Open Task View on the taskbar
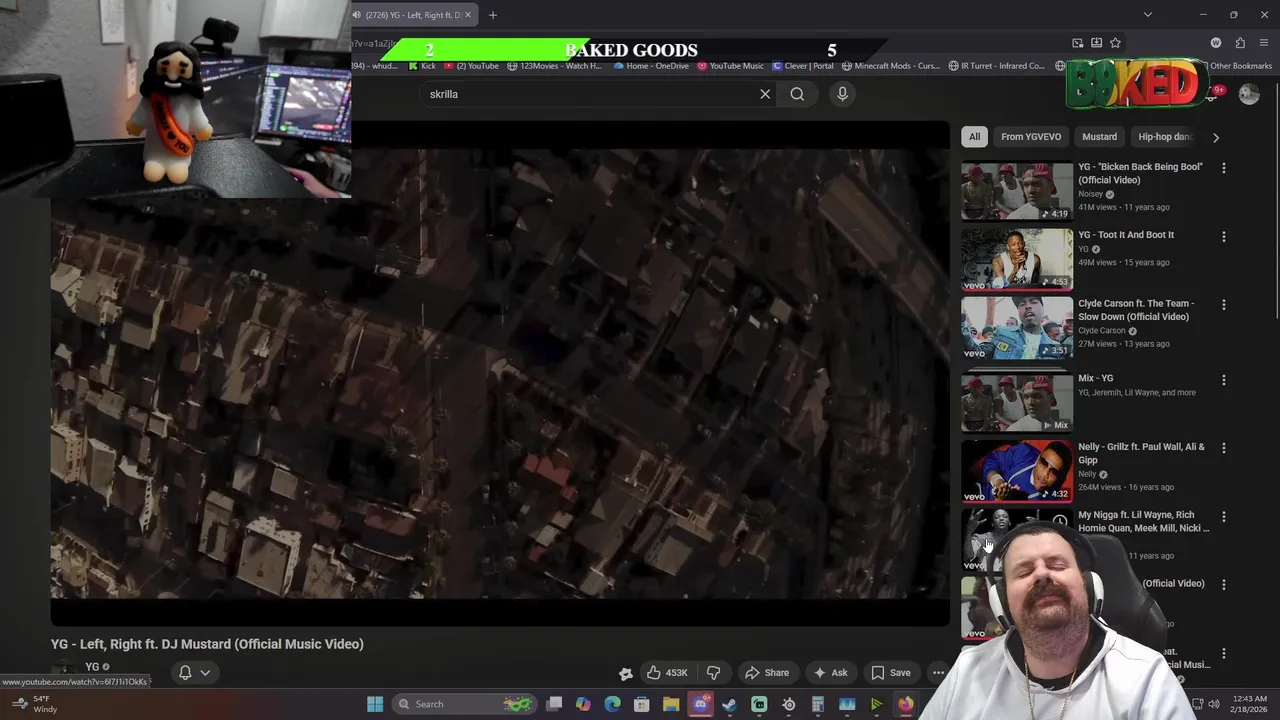Screen dimensions: 1280x720 [x=554, y=704]
